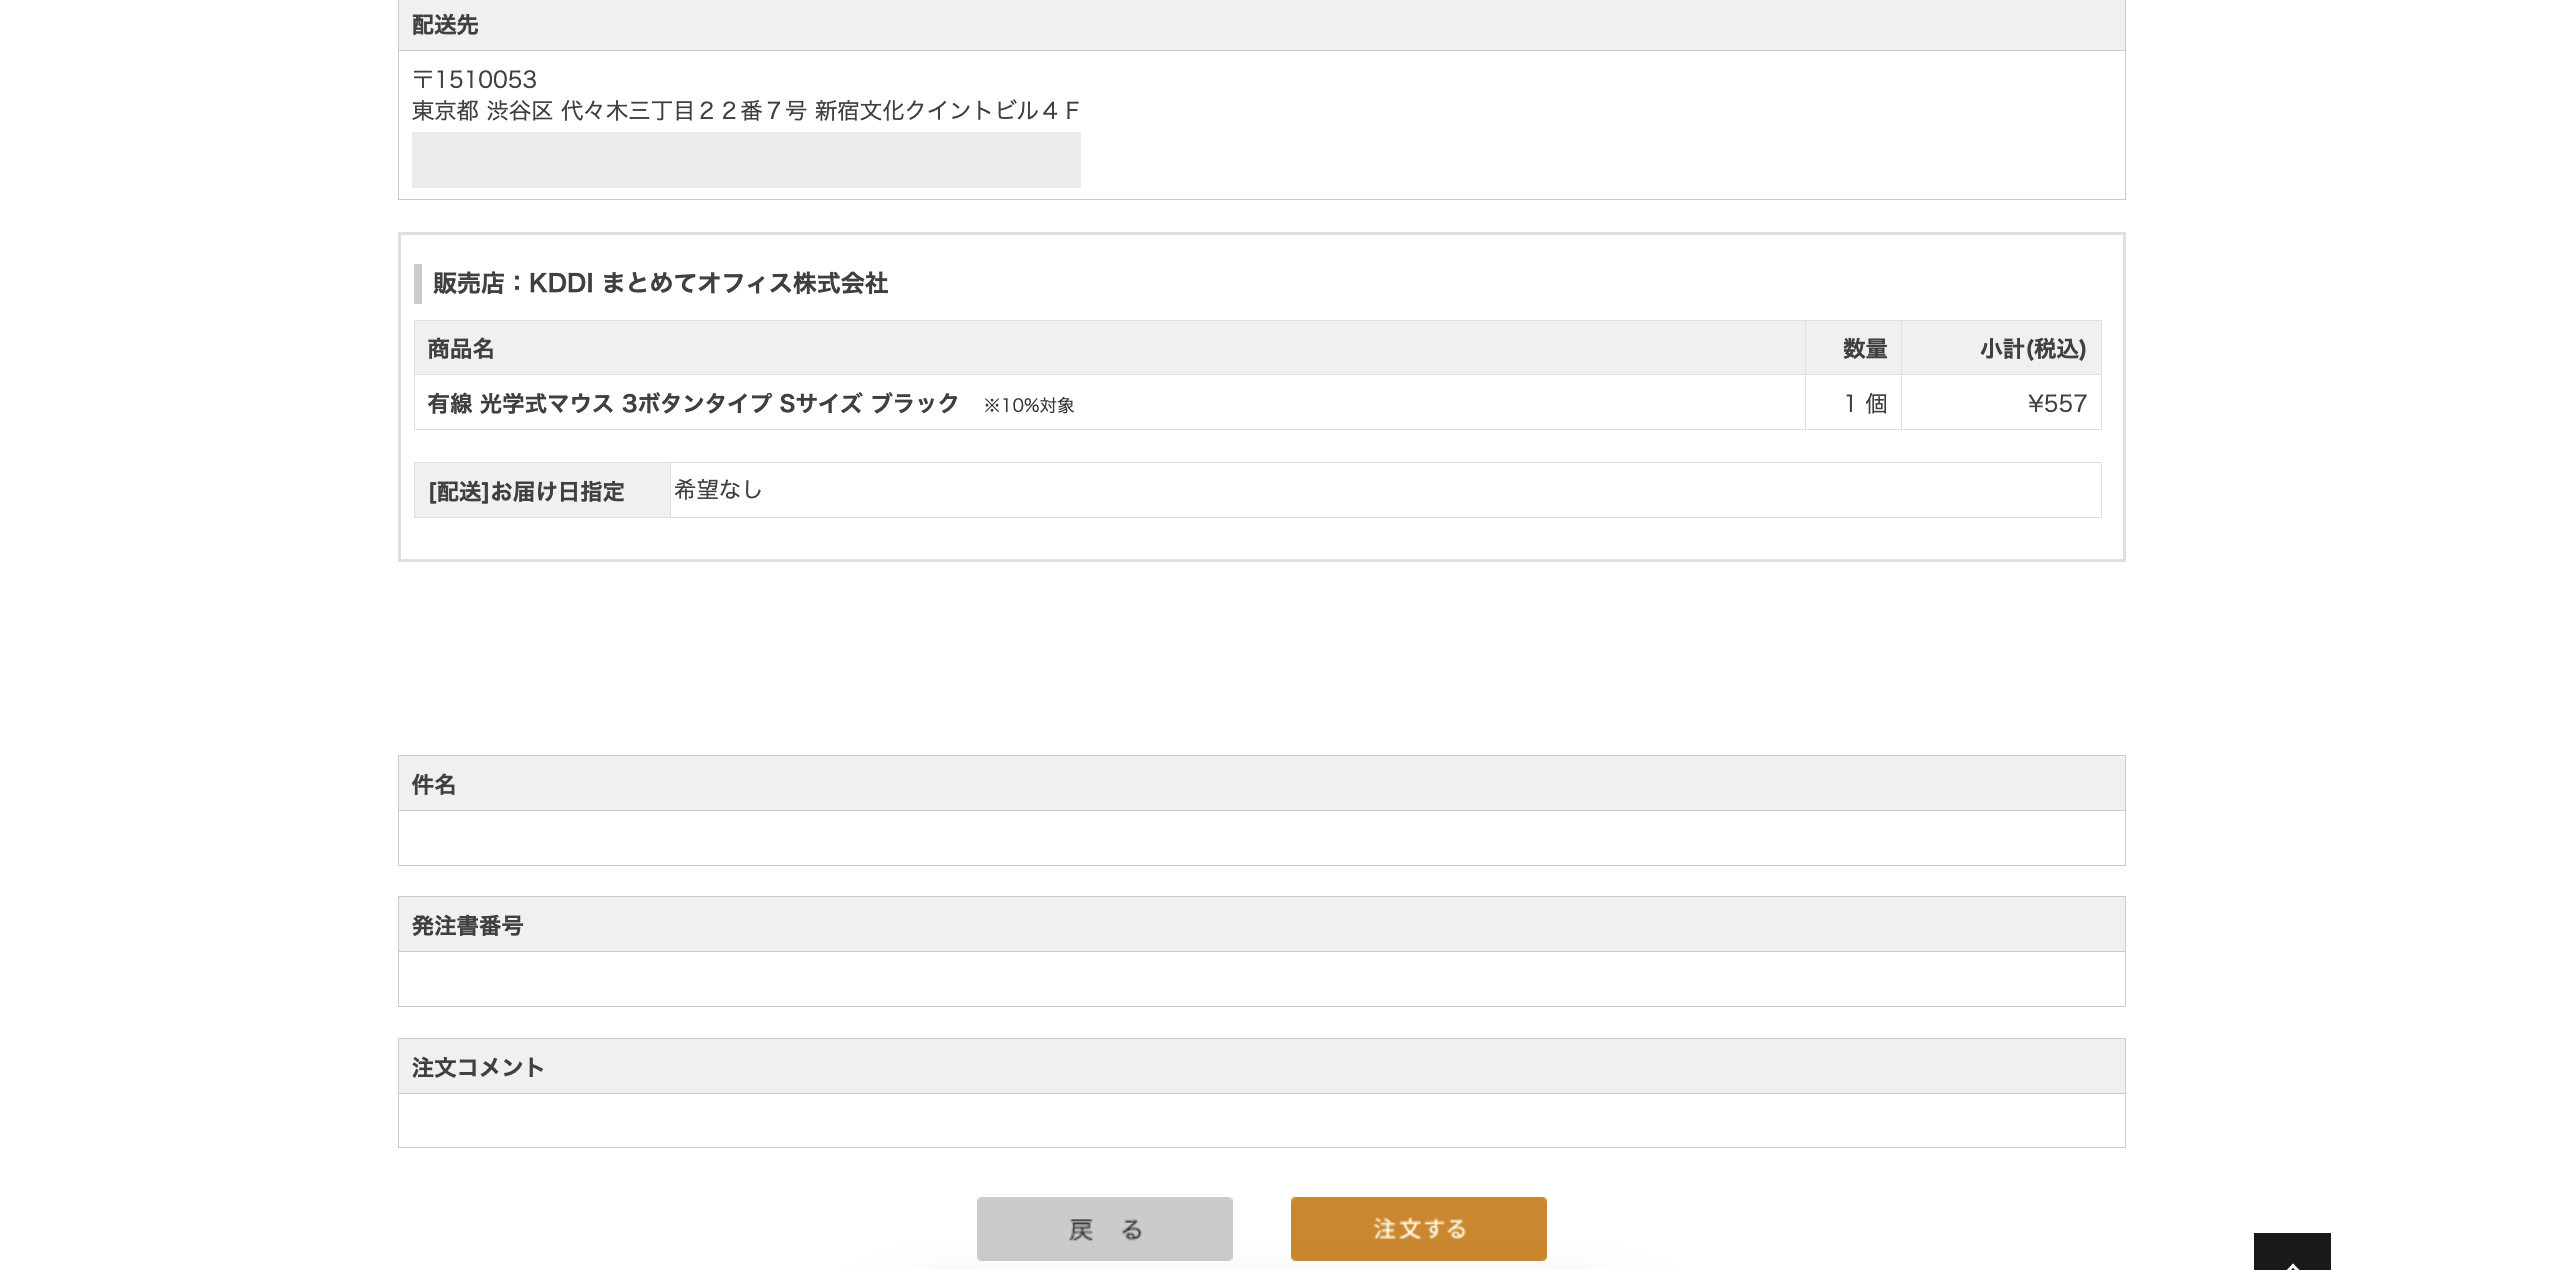Click the grayed recipient name field

tap(746, 160)
